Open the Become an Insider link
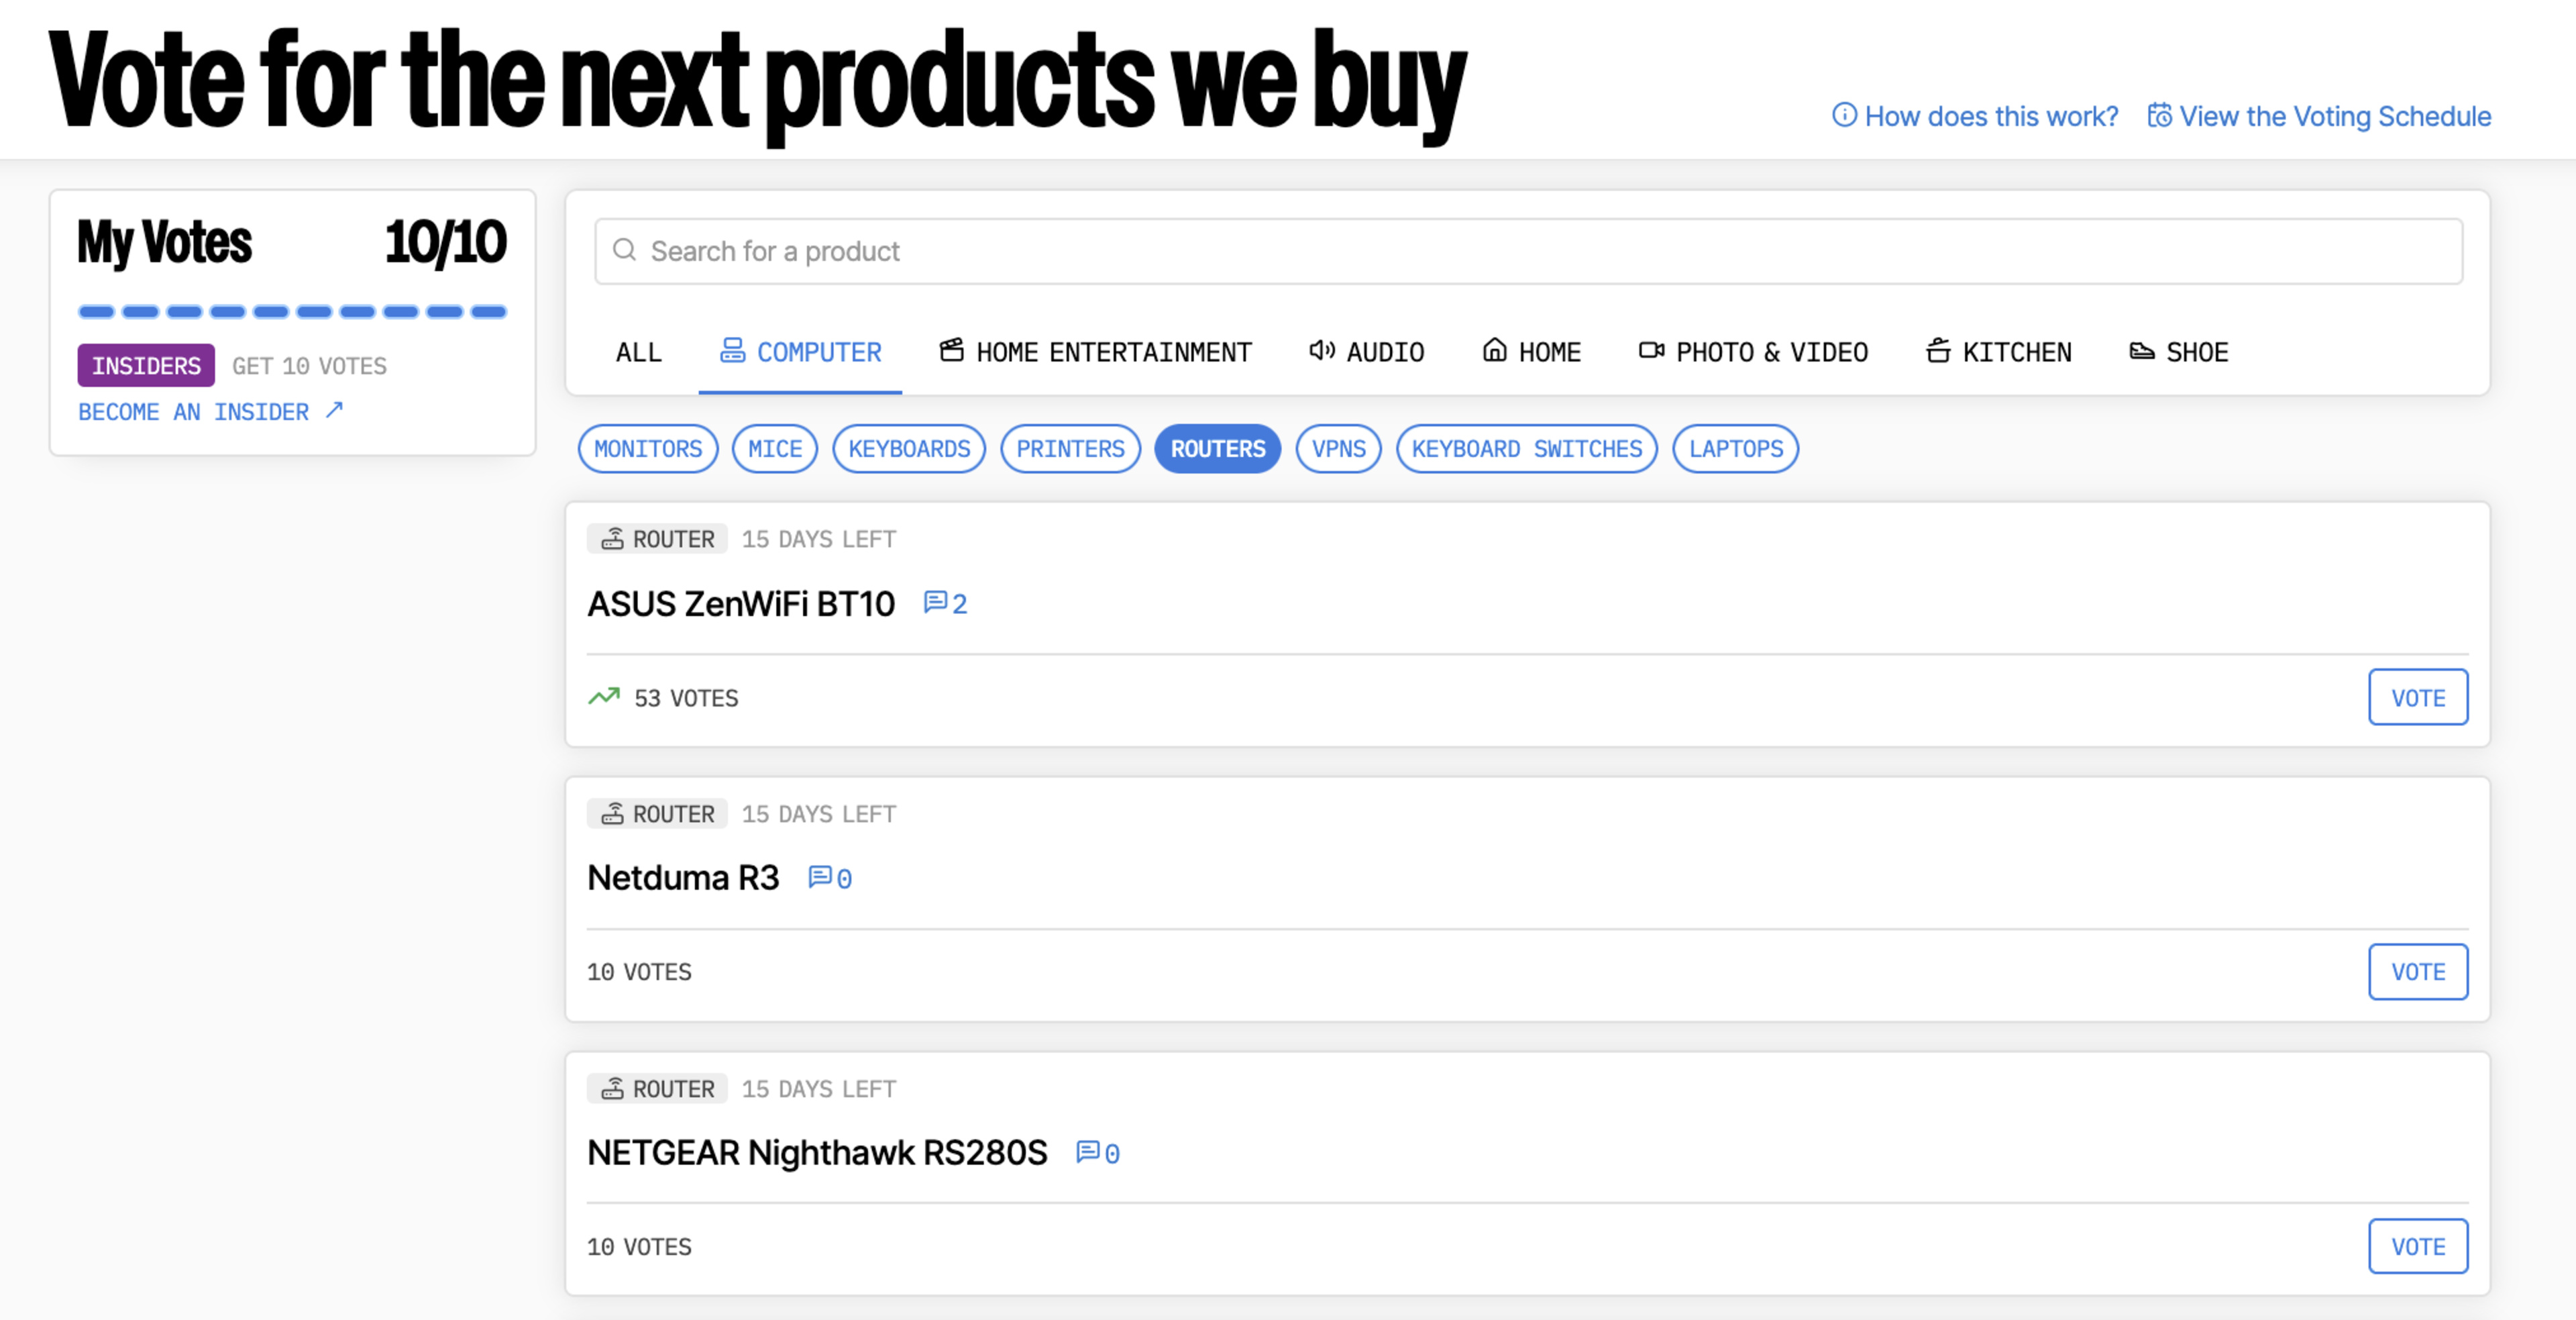The image size is (2576, 1320). (x=194, y=412)
